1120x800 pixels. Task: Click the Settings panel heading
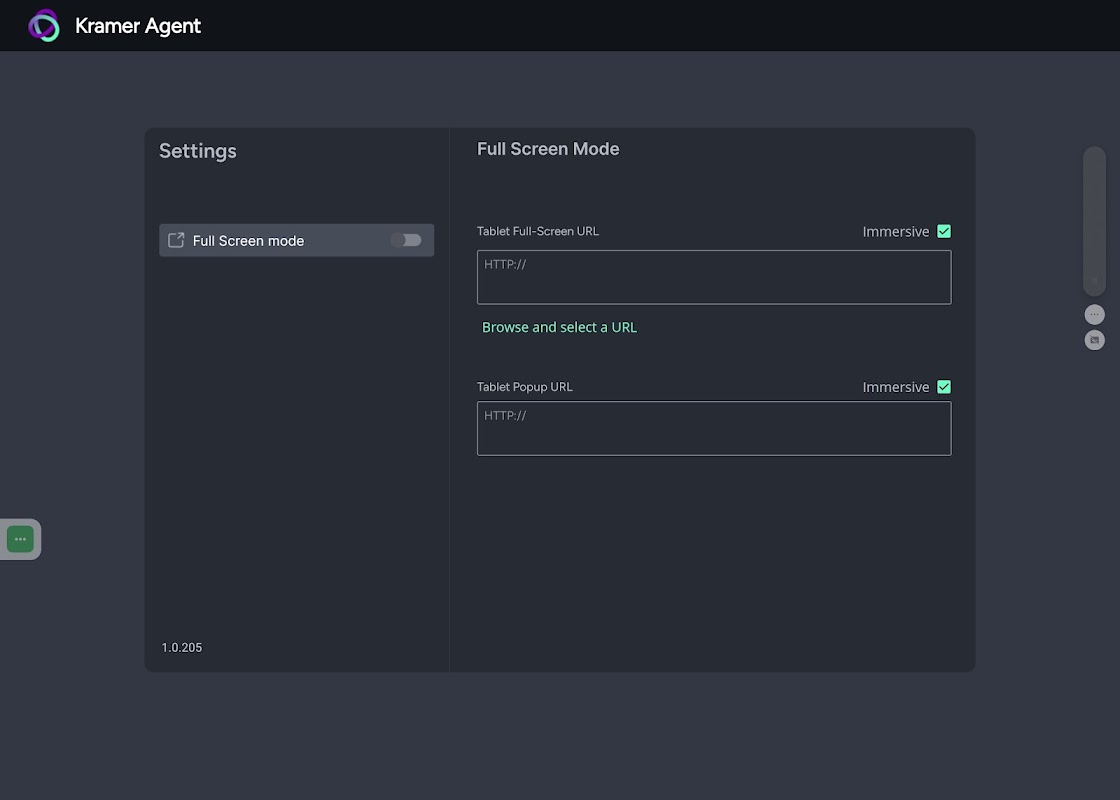[x=198, y=151]
